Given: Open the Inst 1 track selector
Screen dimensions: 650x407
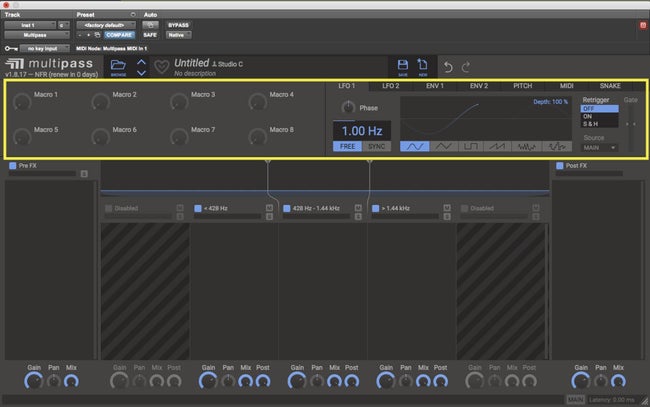Looking at the screenshot, I should (30, 25).
